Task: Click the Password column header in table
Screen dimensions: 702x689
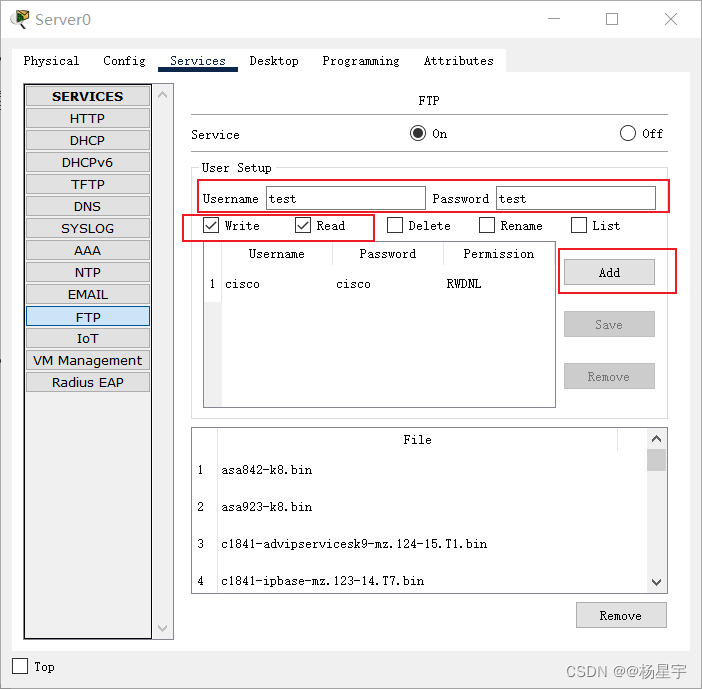Action: pyautogui.click(x=388, y=254)
